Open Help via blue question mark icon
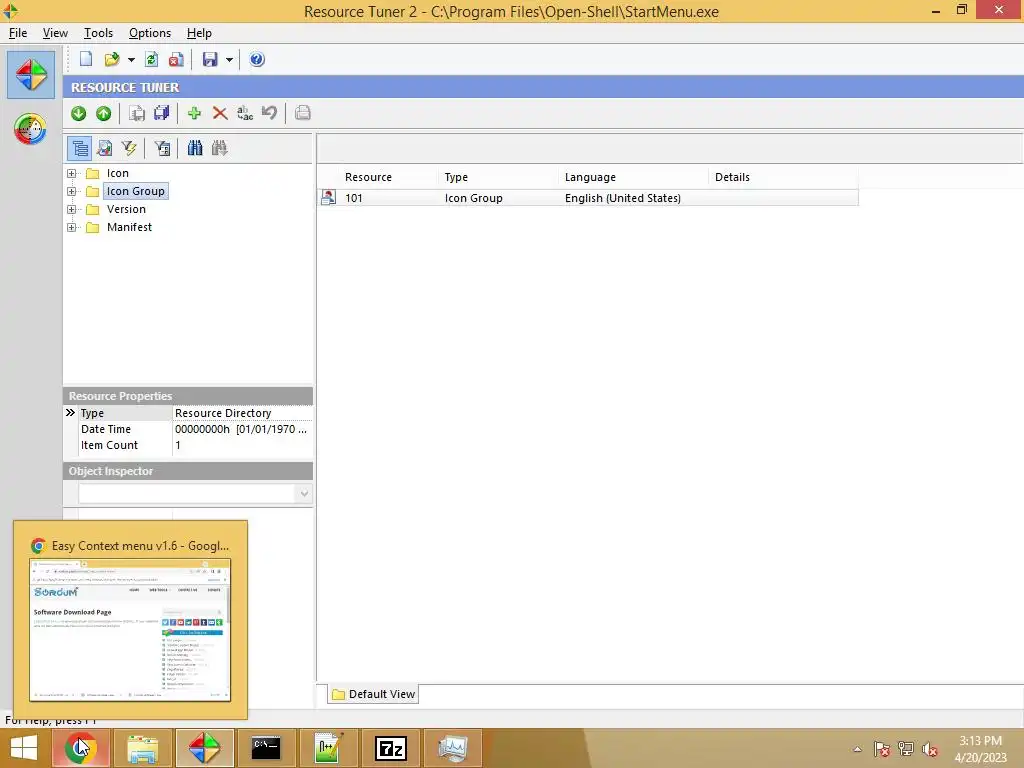 257,59
